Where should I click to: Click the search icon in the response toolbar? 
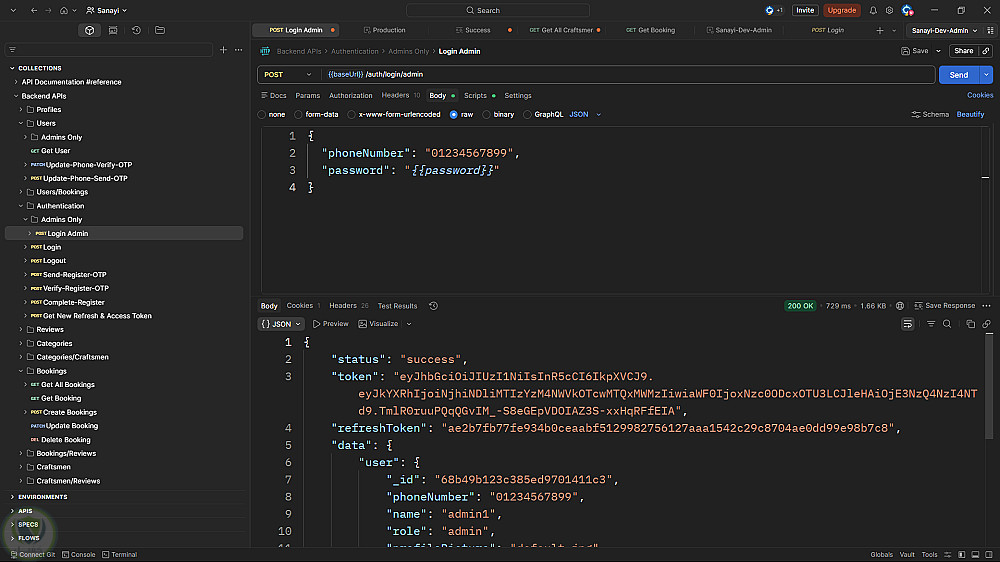pos(946,324)
